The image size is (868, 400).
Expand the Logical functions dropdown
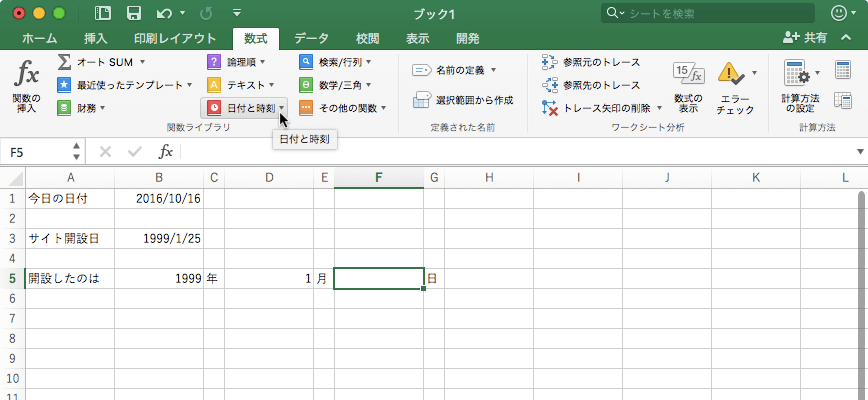(x=263, y=62)
